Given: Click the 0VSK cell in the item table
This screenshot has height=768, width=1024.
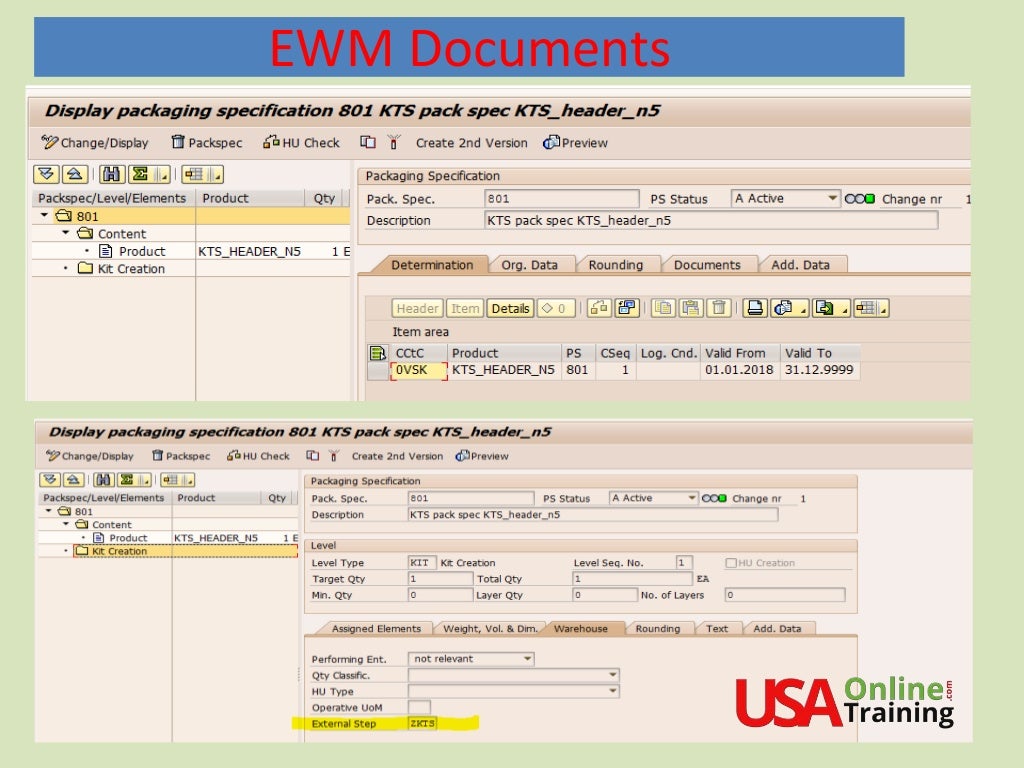Looking at the screenshot, I should tap(419, 370).
